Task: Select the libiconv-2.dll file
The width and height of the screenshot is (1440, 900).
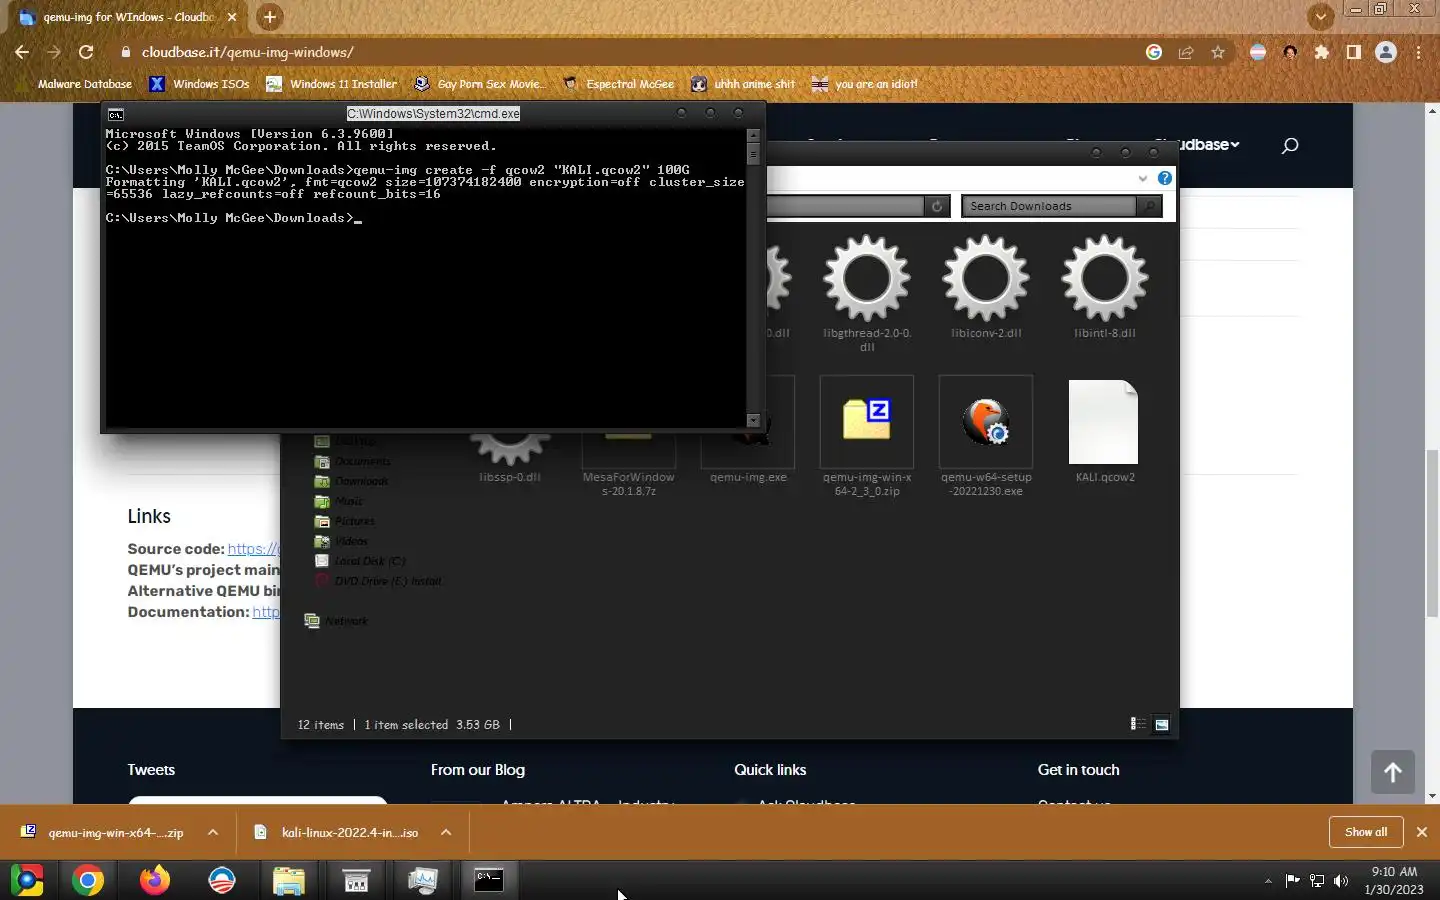Action: coord(986,288)
